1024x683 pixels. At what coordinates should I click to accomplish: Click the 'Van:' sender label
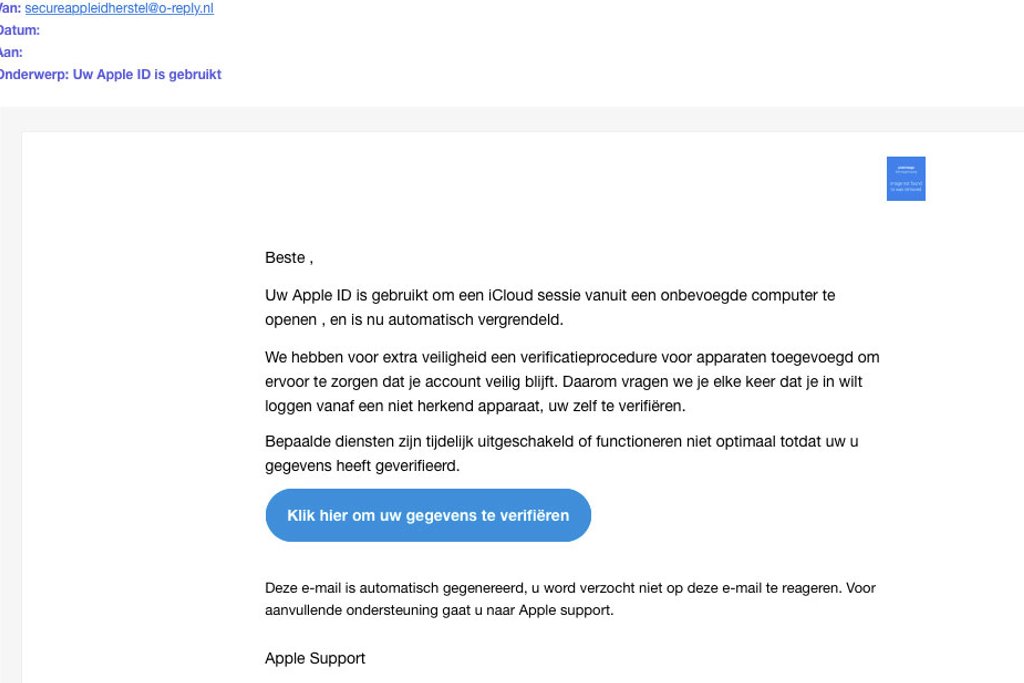coord(10,9)
